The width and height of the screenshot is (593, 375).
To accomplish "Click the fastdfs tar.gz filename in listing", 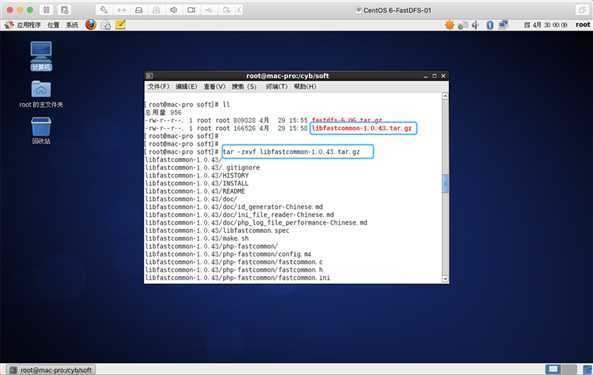I will coord(347,120).
